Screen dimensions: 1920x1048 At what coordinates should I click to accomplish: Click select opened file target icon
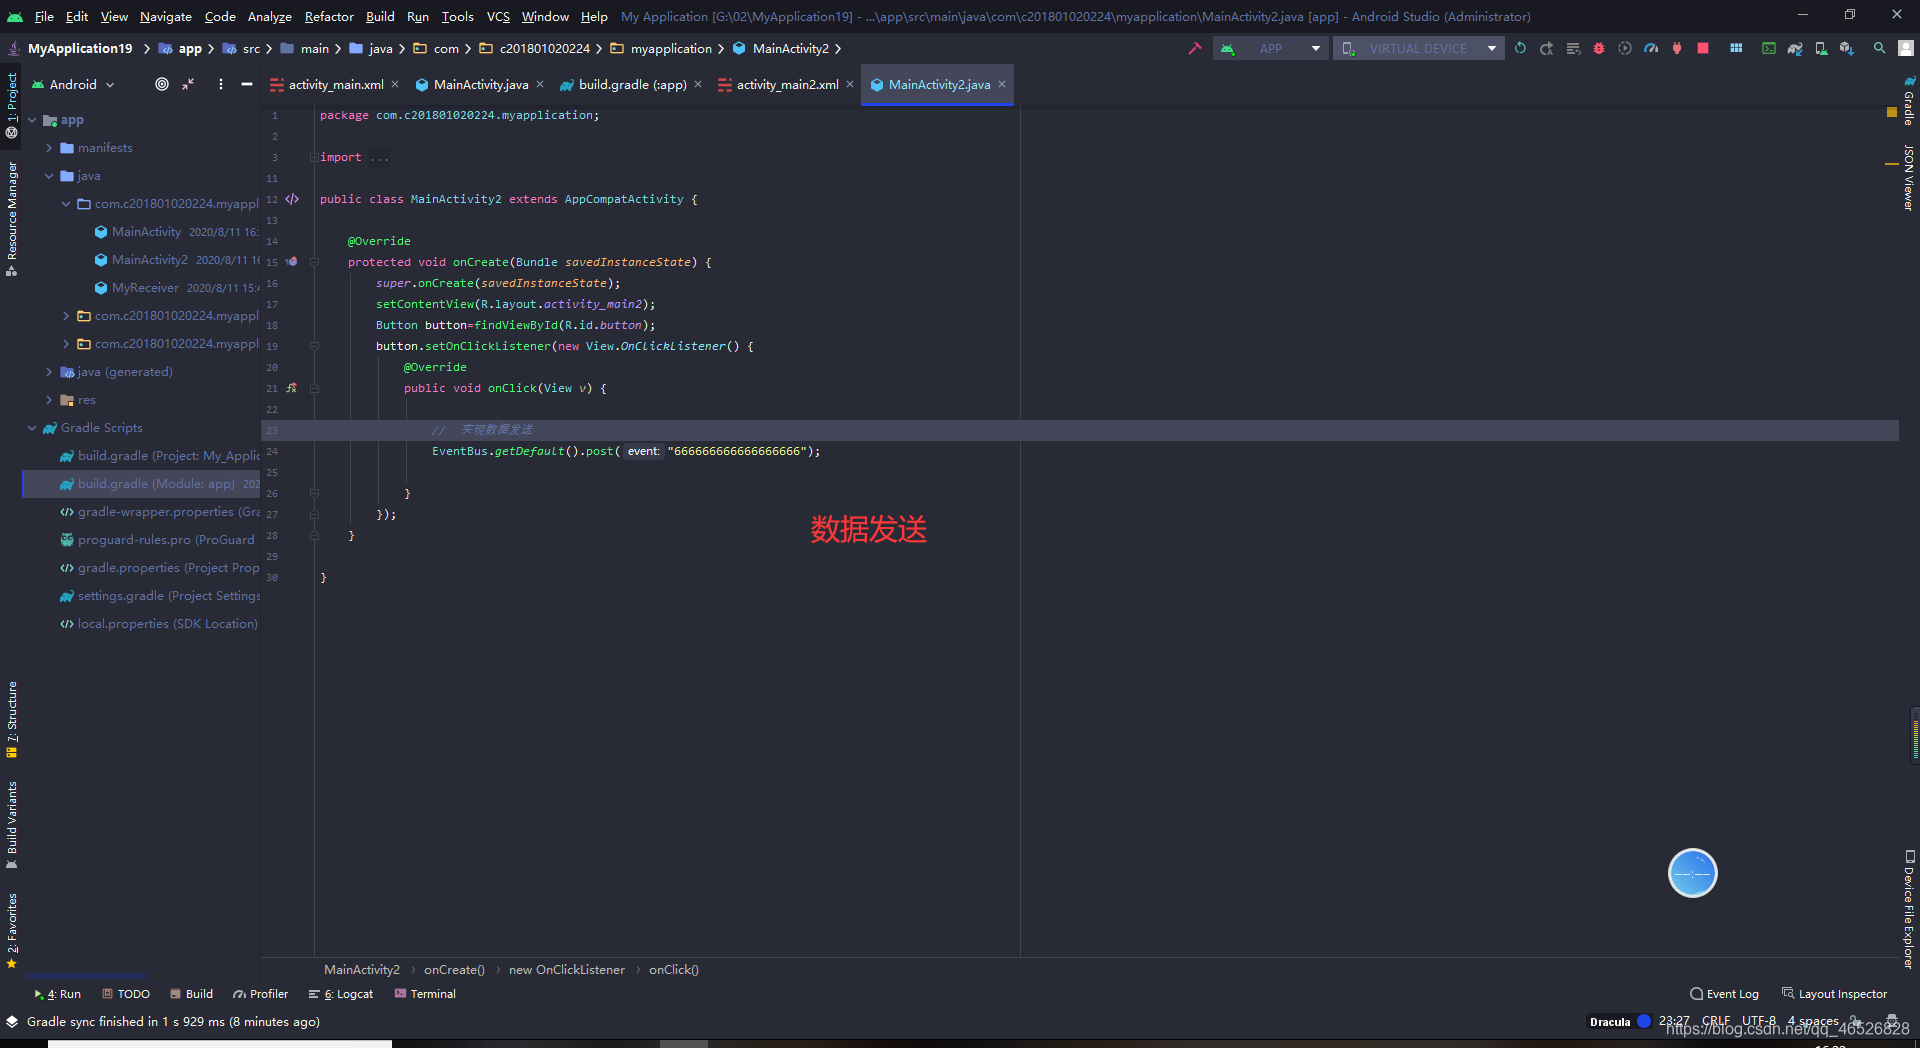(162, 84)
